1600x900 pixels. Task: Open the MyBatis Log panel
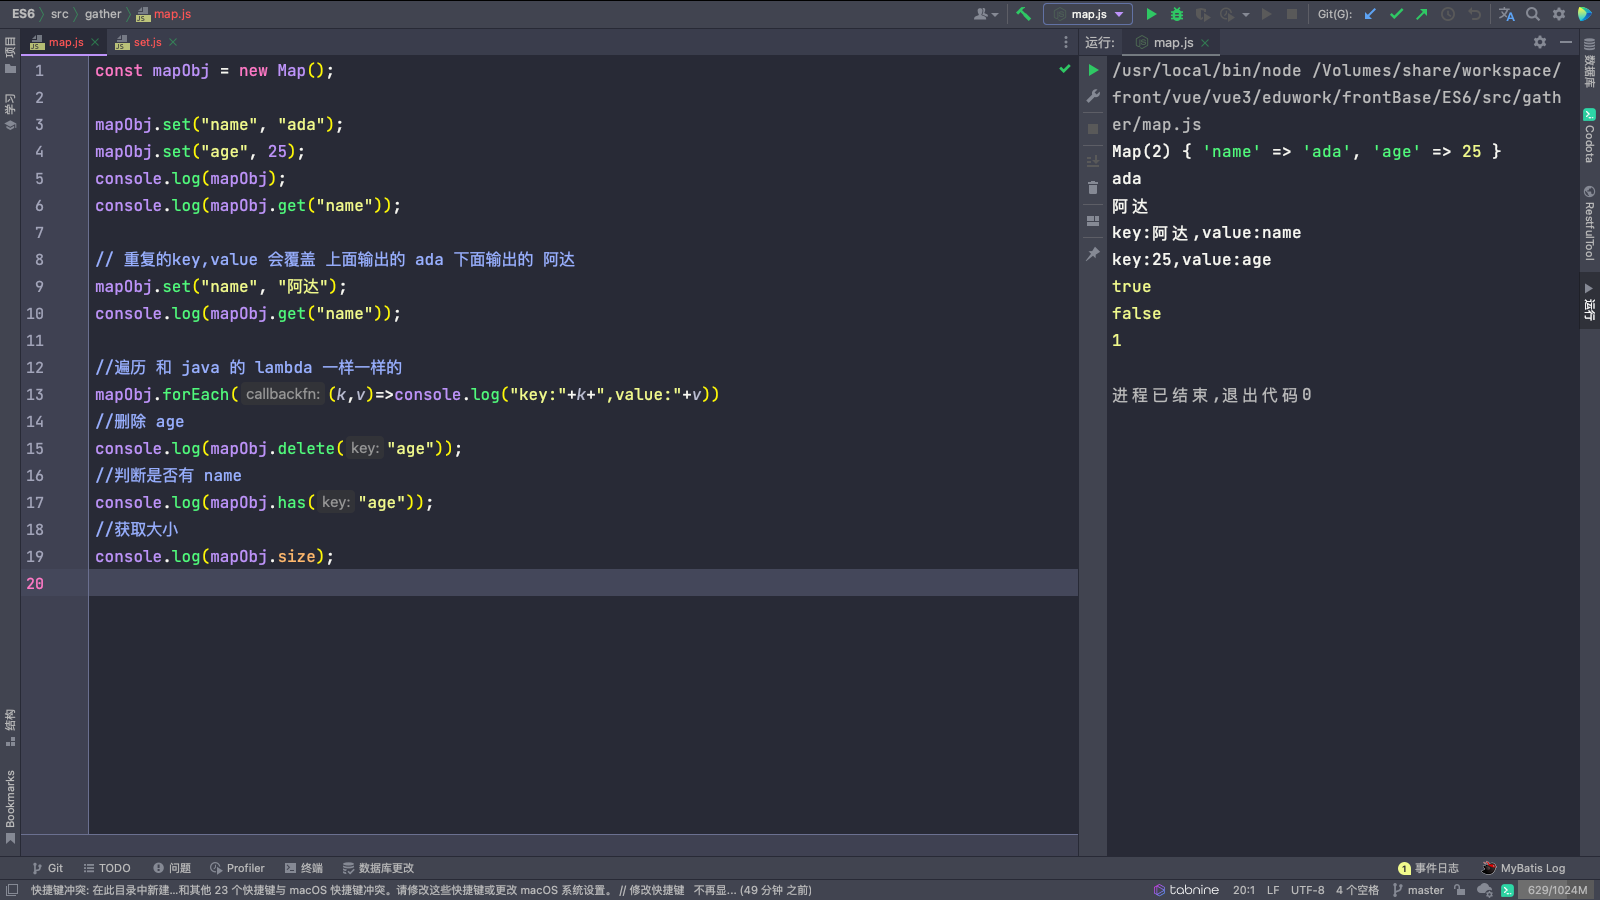point(1523,868)
